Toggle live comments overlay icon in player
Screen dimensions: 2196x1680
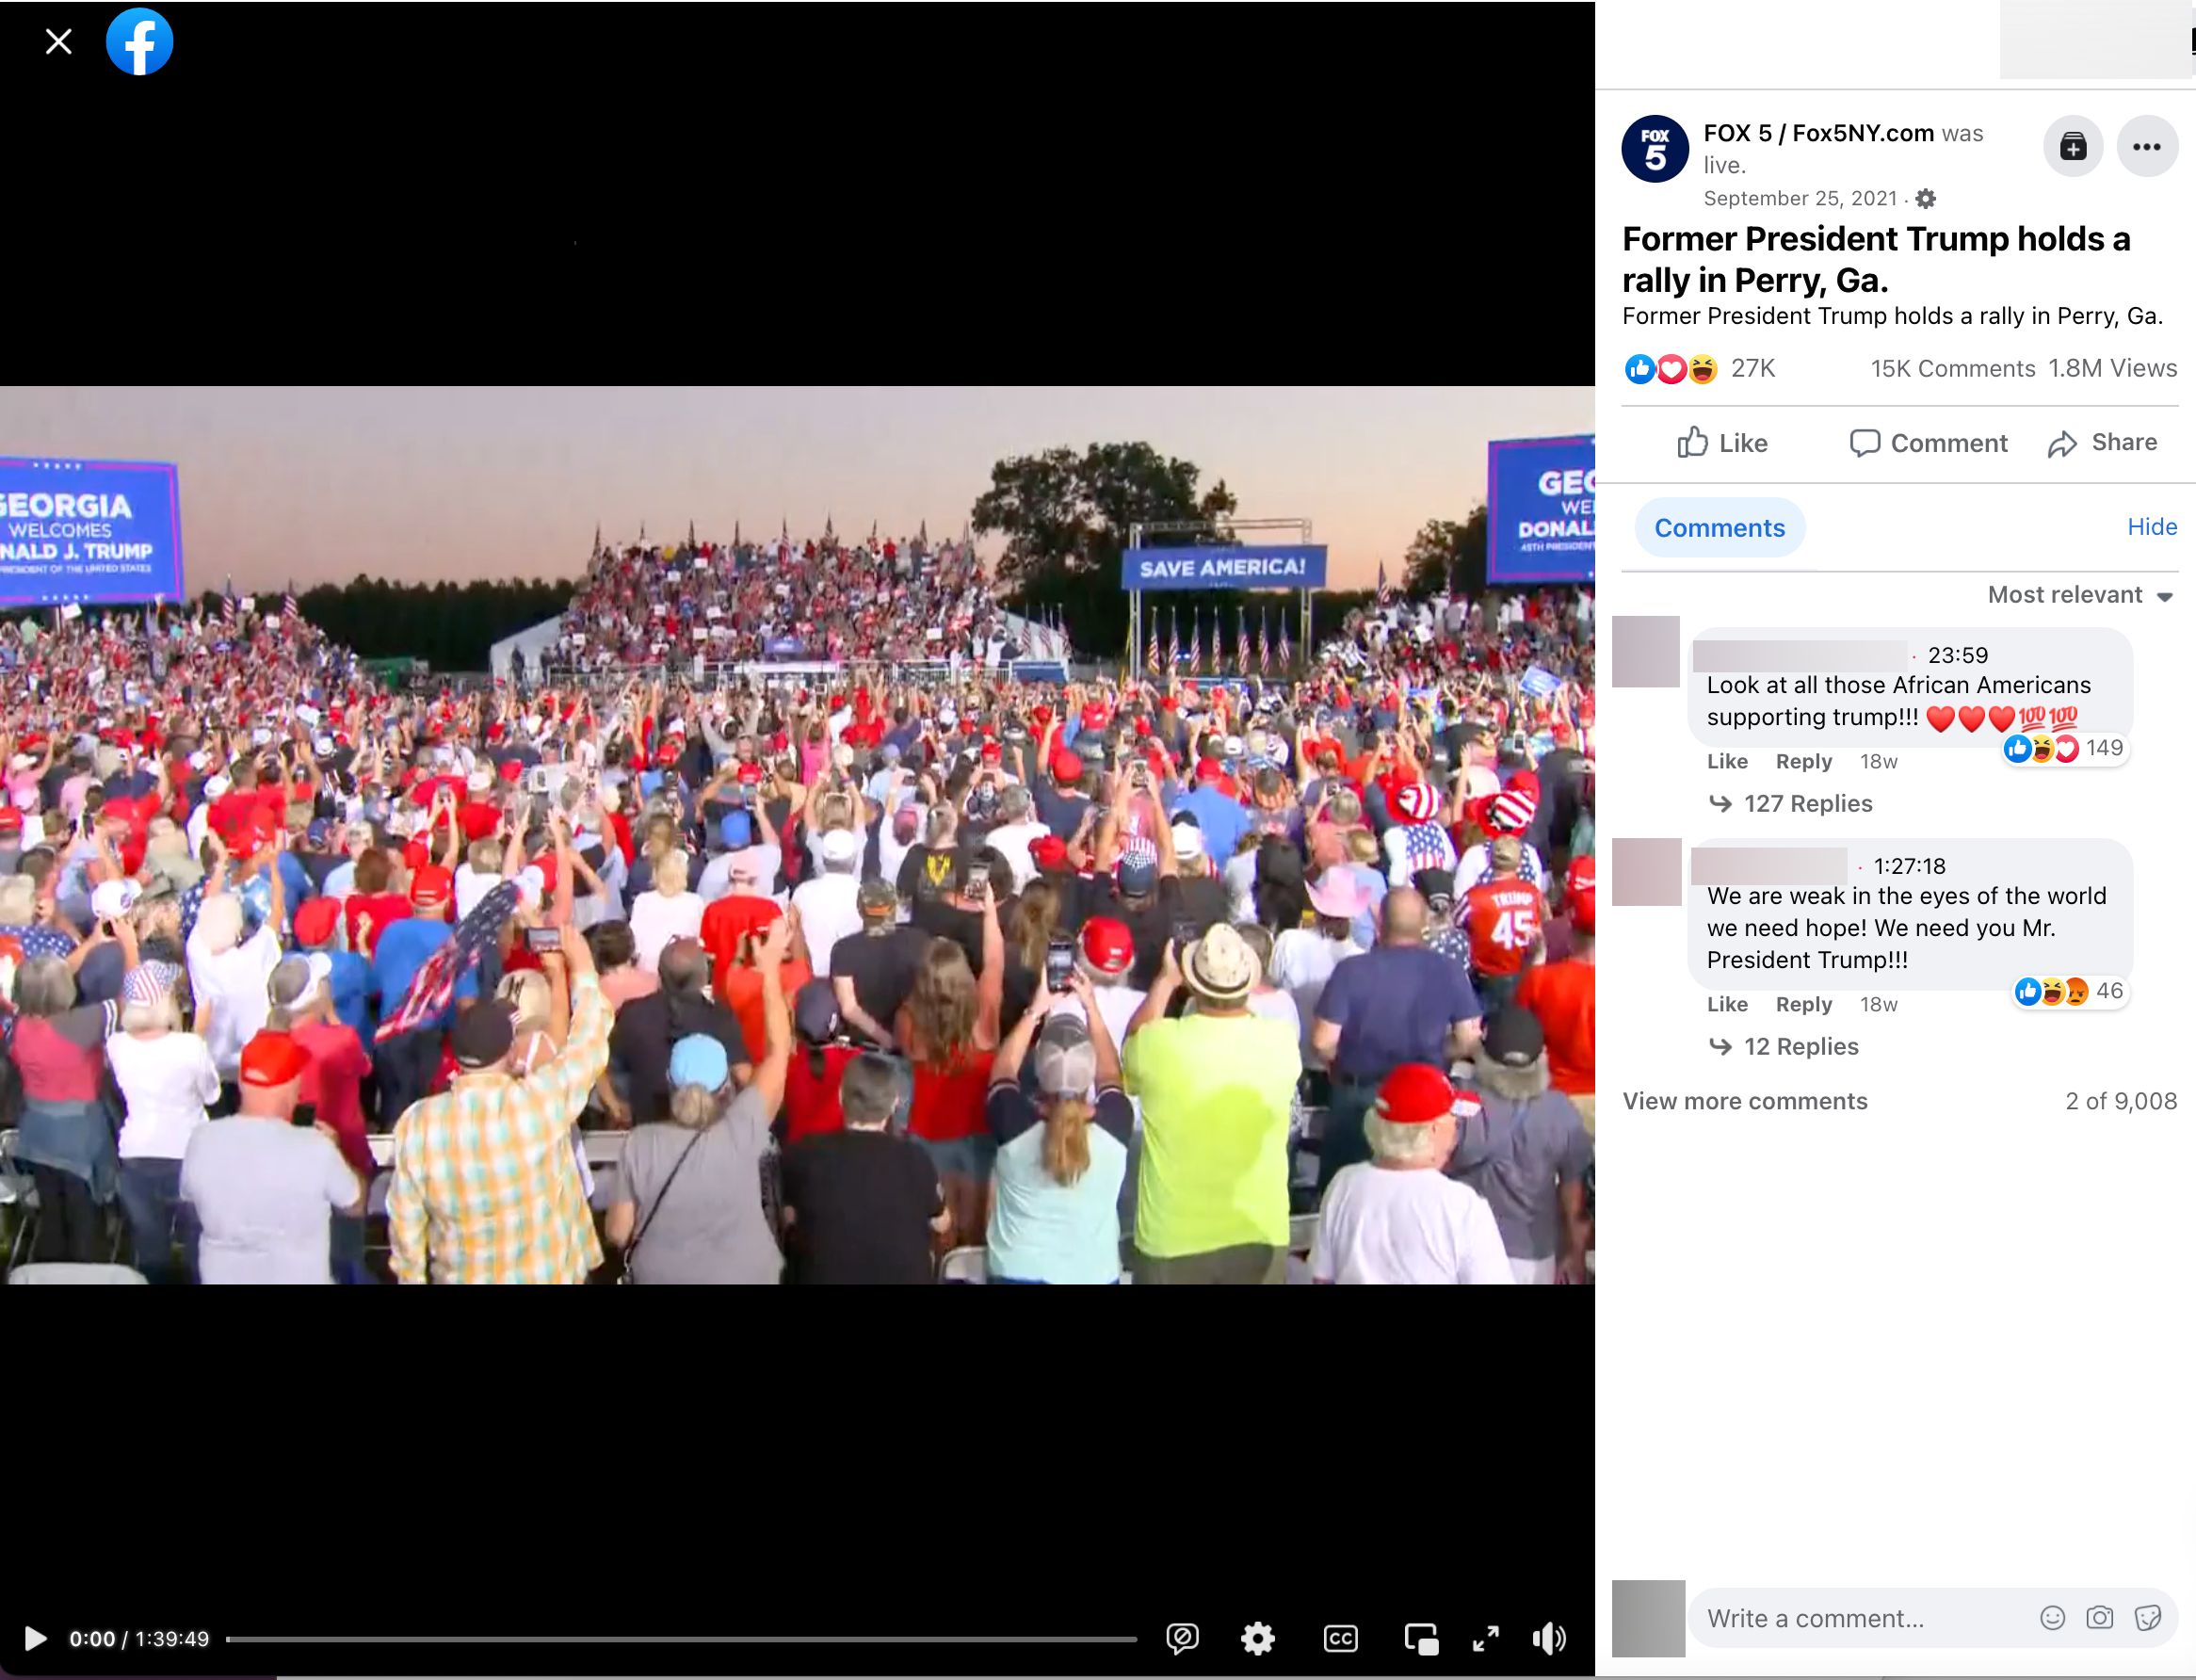1182,1638
